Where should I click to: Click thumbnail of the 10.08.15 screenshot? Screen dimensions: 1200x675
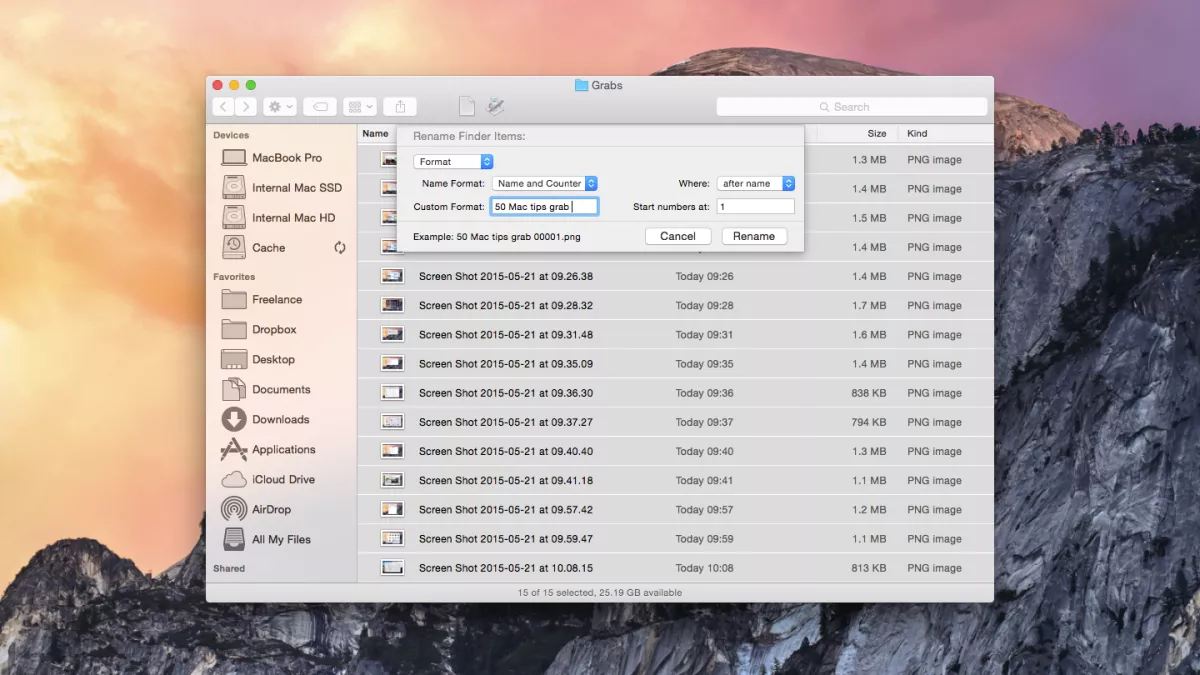click(393, 567)
